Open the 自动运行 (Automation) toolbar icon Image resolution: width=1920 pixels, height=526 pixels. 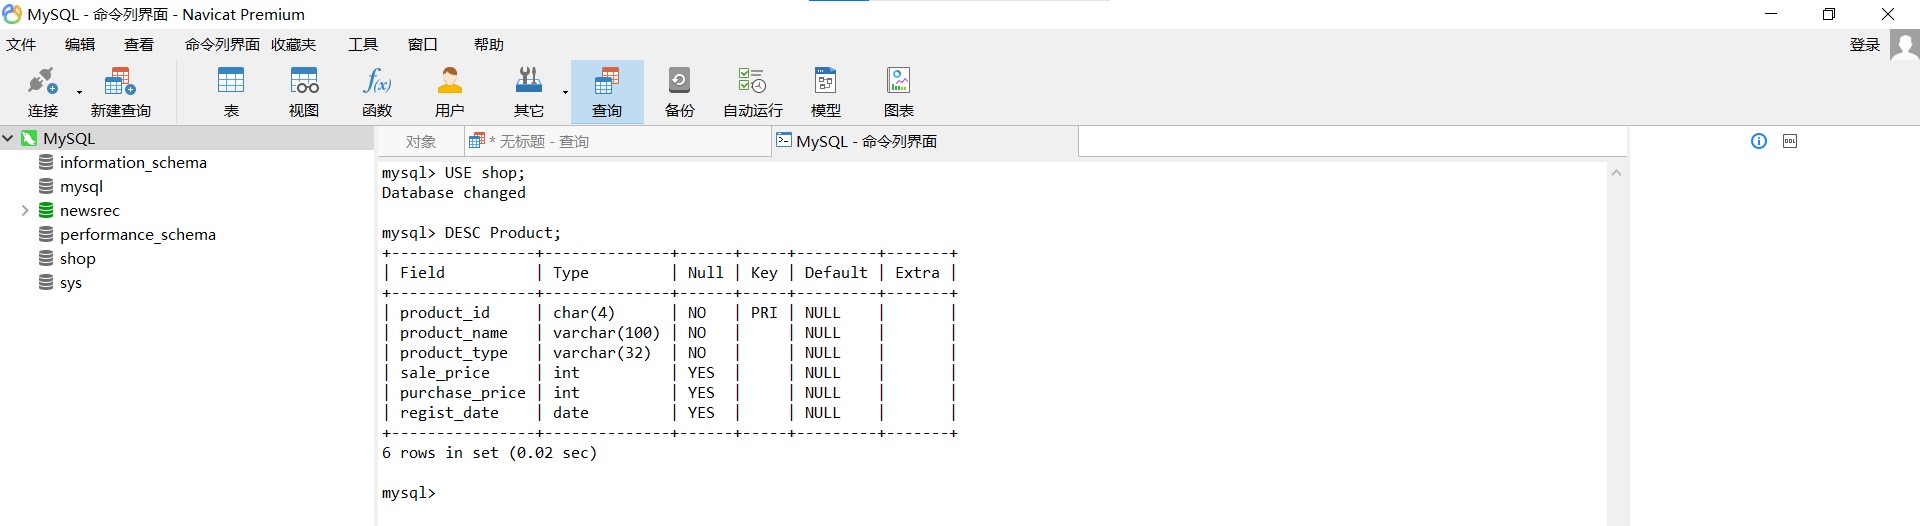[753, 93]
